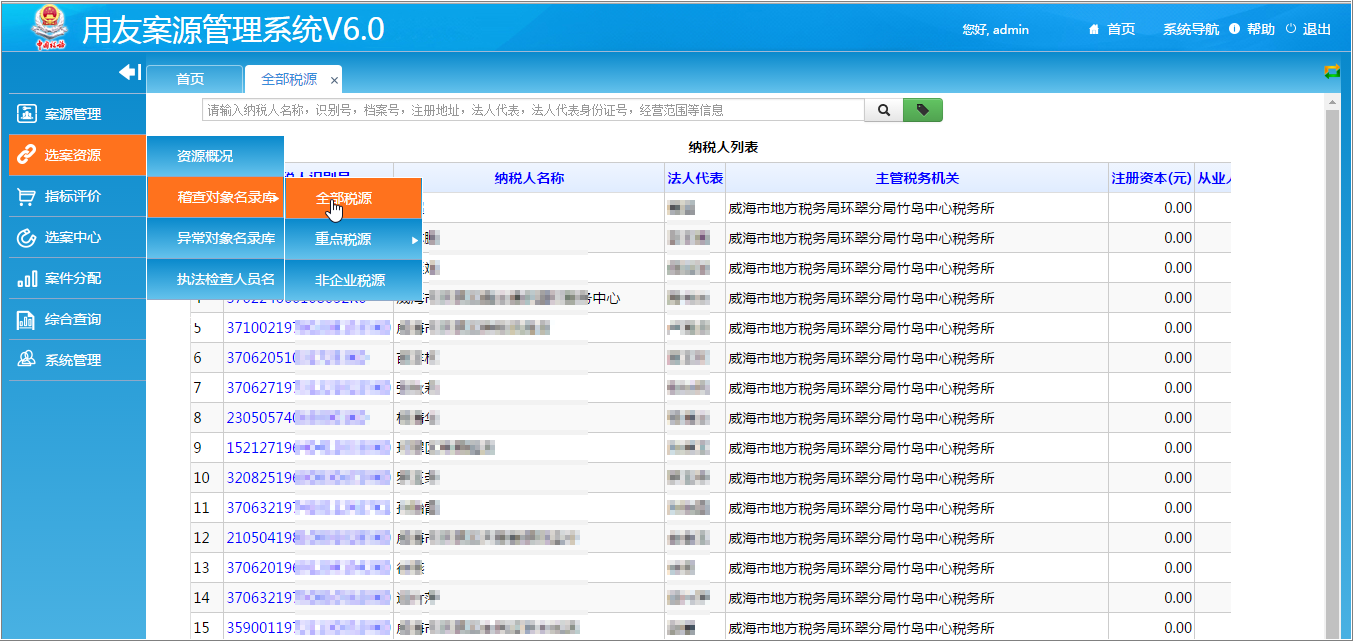The width and height of the screenshot is (1353, 641).
Task: Click the 案源管理 sidebar icon
Action: (x=26, y=114)
